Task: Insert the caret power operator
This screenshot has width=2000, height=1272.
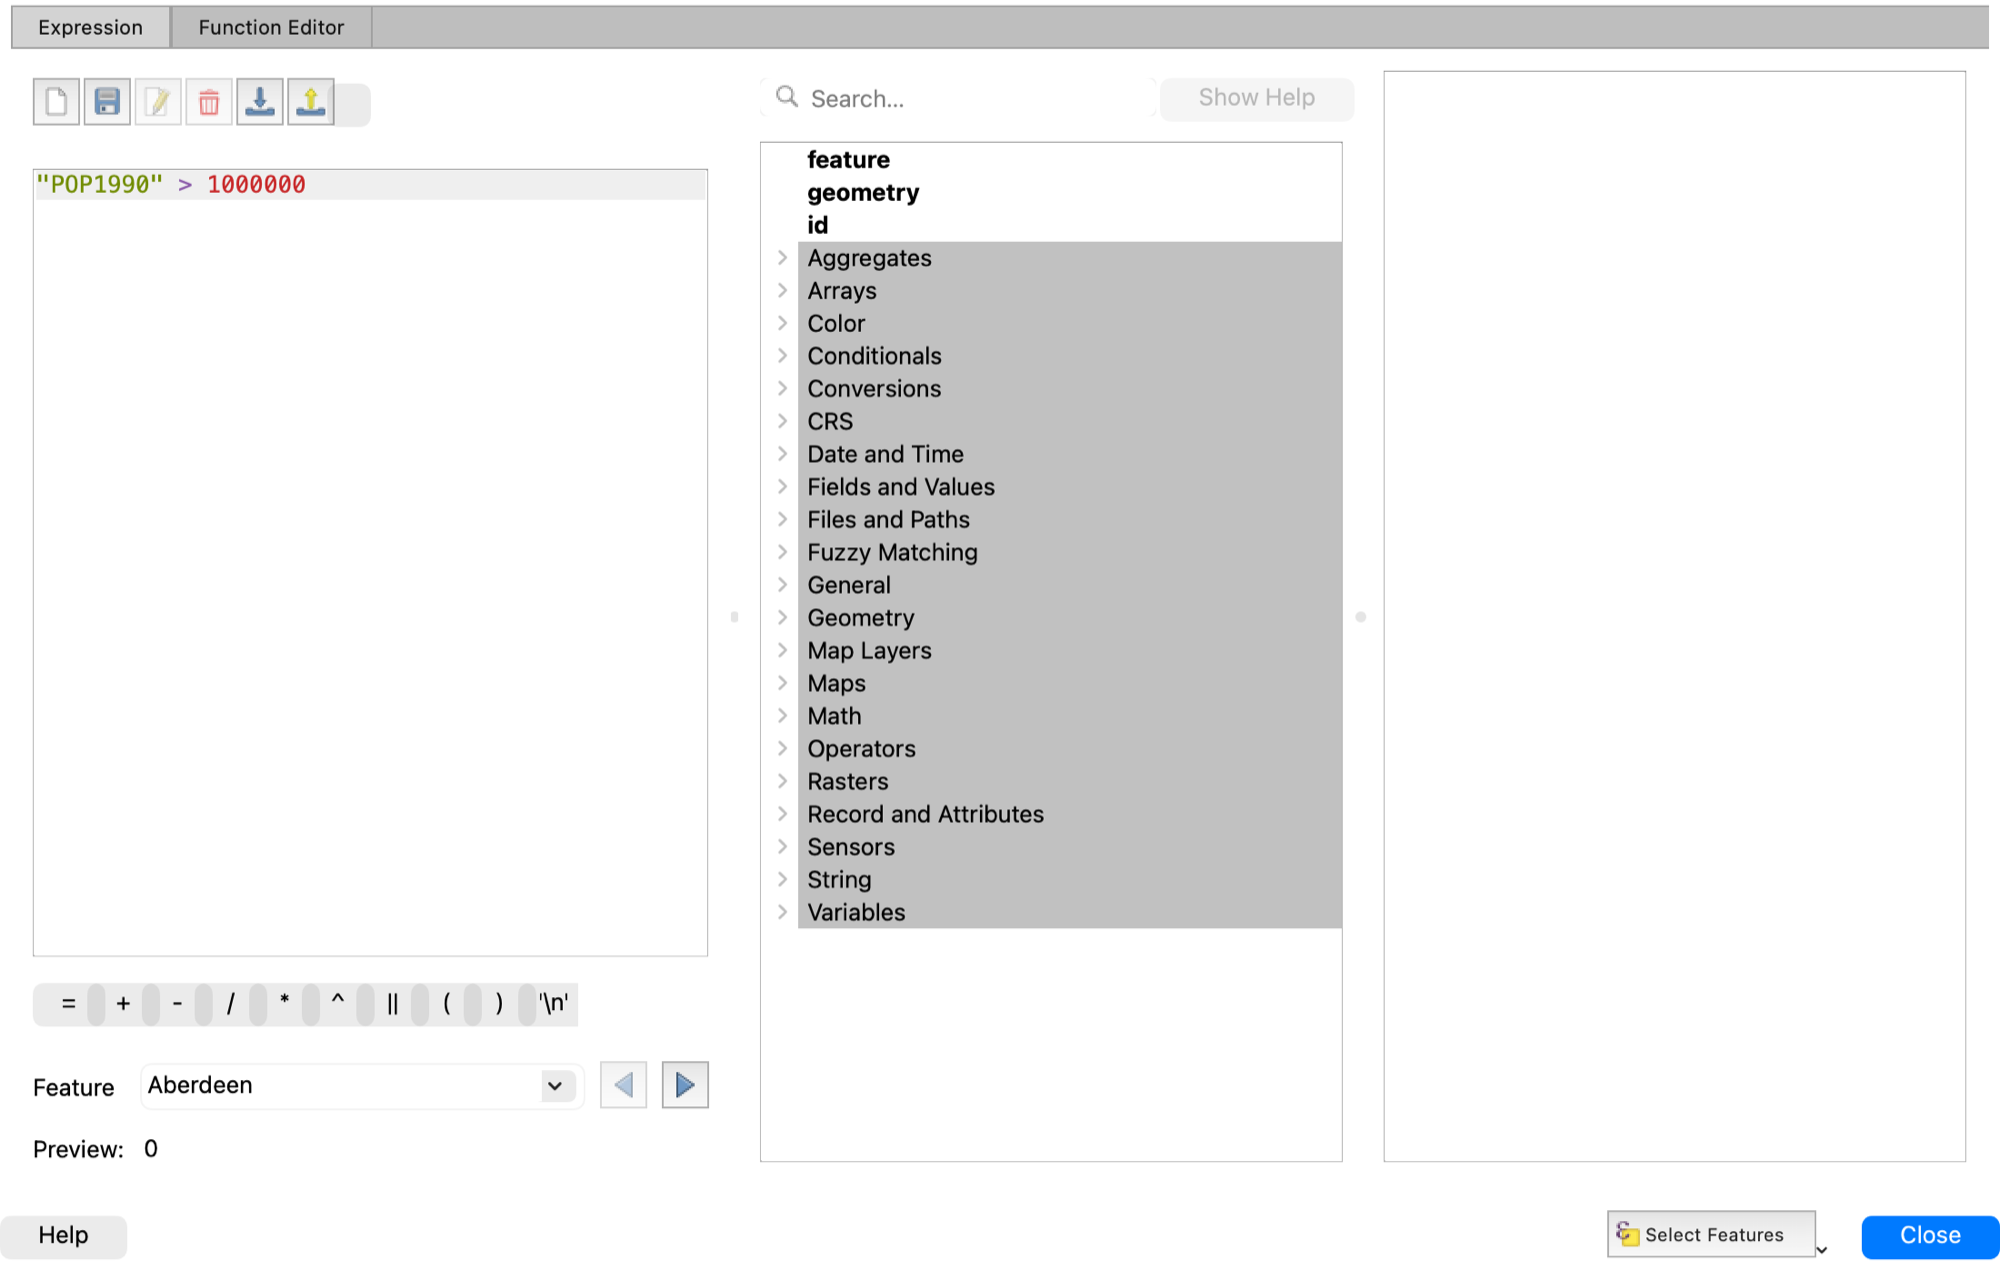Action: click(x=338, y=1004)
